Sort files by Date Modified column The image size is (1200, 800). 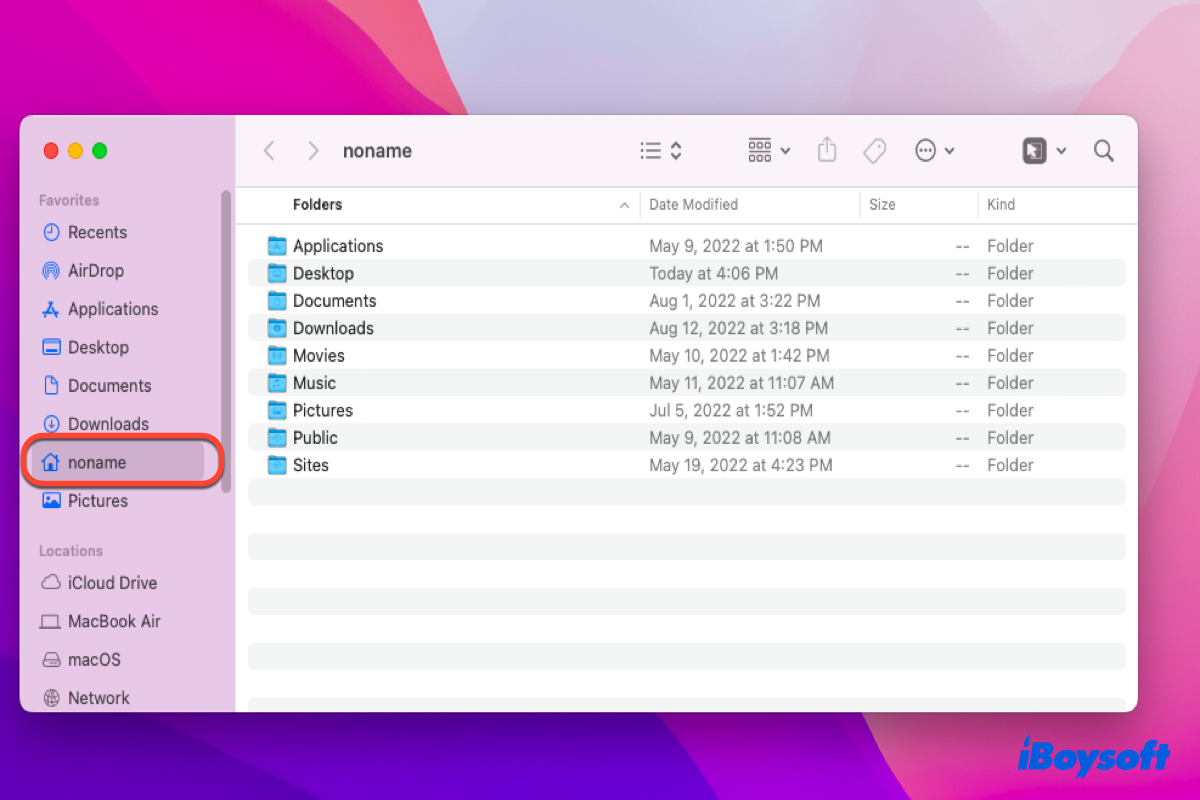point(693,204)
